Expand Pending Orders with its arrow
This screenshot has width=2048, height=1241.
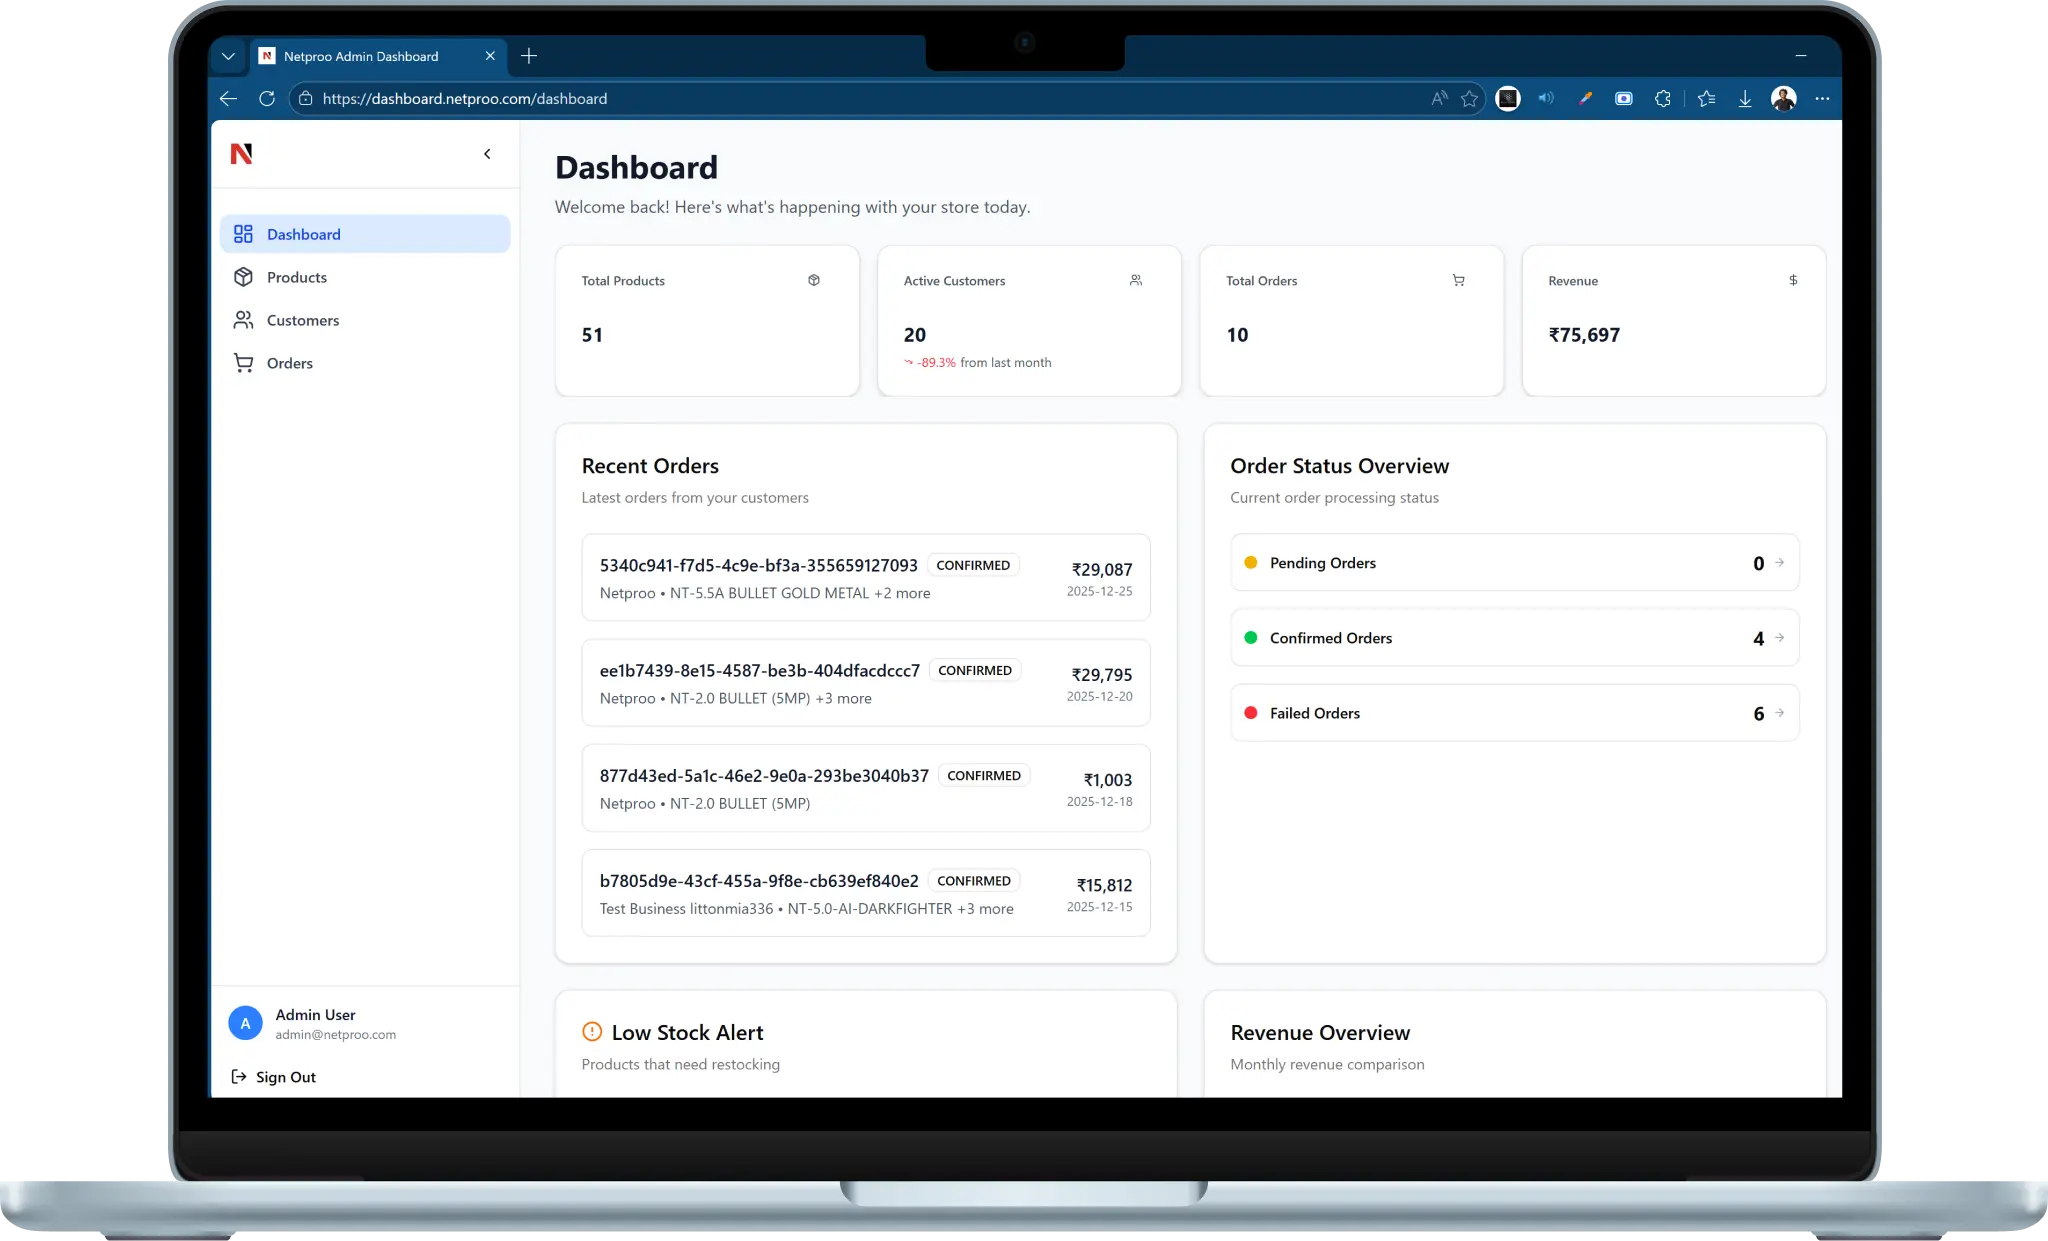click(x=1778, y=563)
